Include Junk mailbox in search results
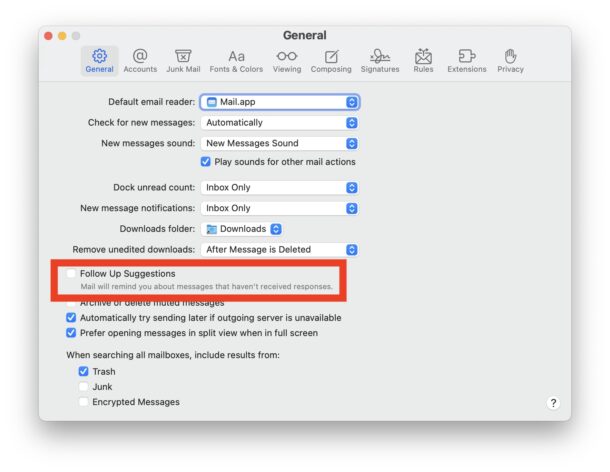 click(x=84, y=387)
